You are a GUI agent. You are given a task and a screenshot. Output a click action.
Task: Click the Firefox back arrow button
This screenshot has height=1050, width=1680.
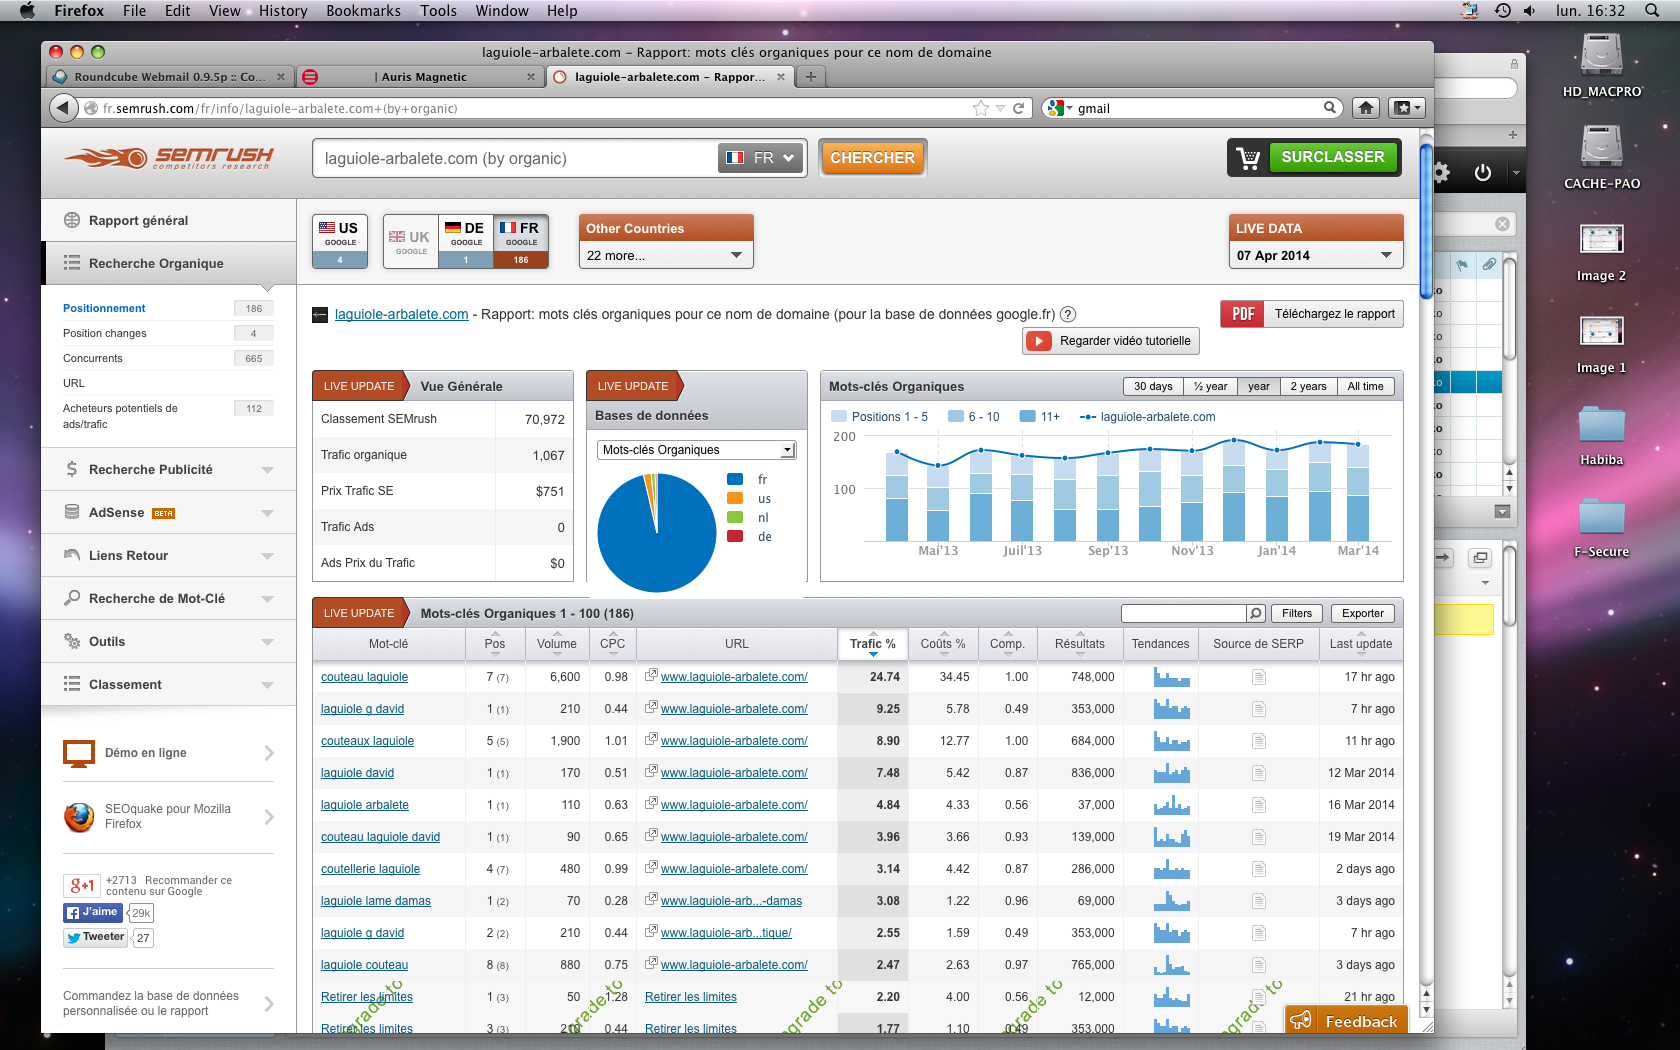[64, 108]
